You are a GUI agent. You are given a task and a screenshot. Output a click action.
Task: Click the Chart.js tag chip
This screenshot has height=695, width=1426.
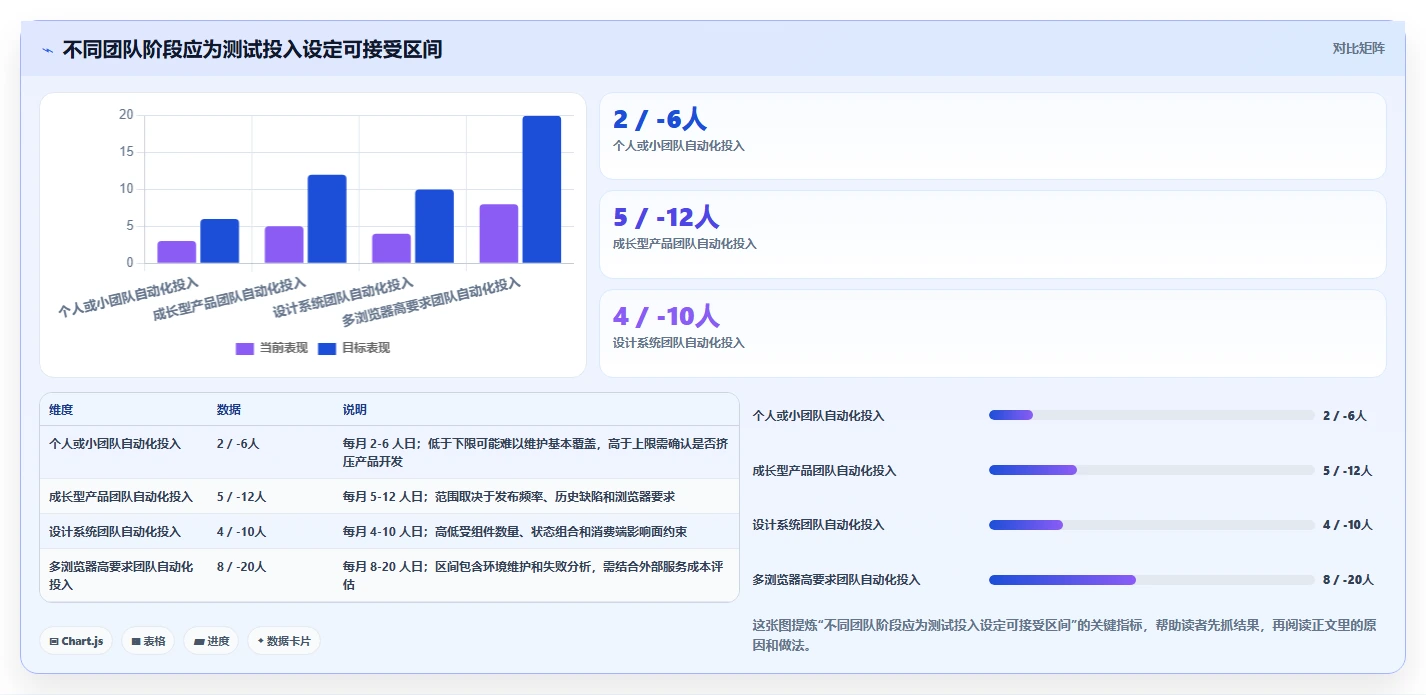click(76, 641)
